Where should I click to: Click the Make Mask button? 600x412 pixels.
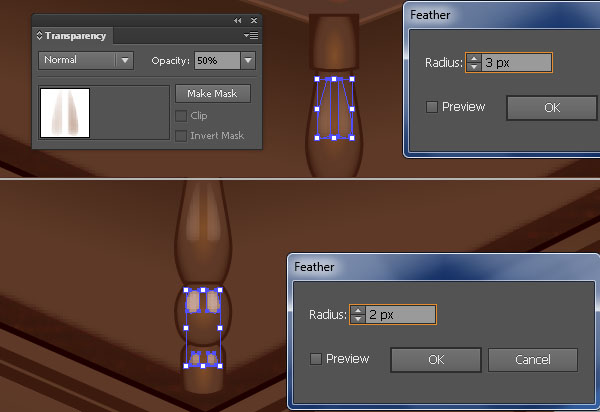[x=213, y=94]
